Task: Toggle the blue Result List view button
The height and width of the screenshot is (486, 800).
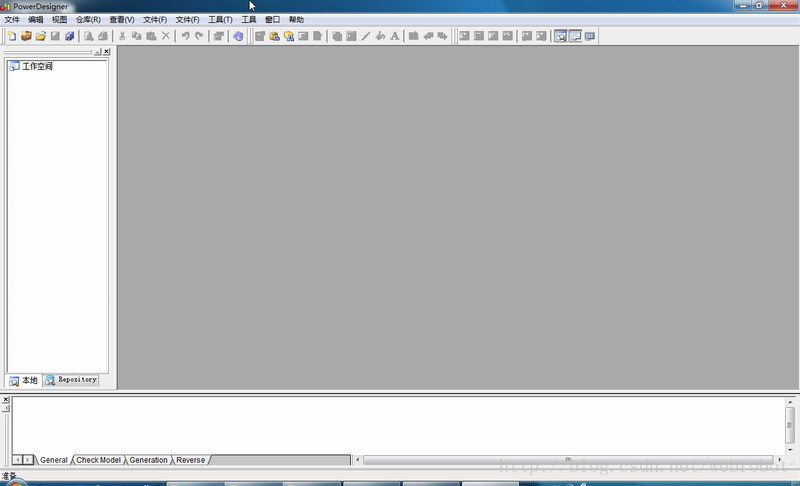Action: click(x=590, y=36)
